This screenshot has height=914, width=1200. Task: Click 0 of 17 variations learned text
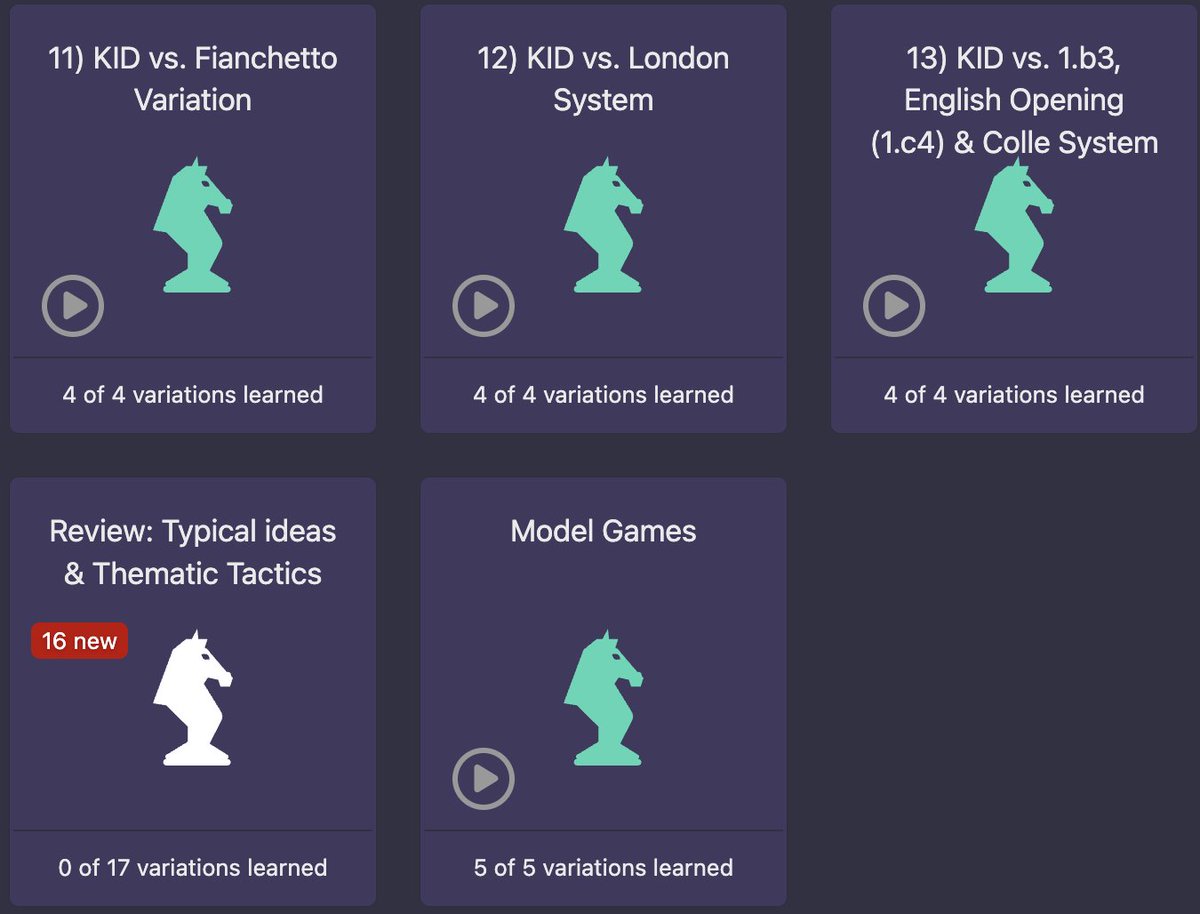pos(193,868)
